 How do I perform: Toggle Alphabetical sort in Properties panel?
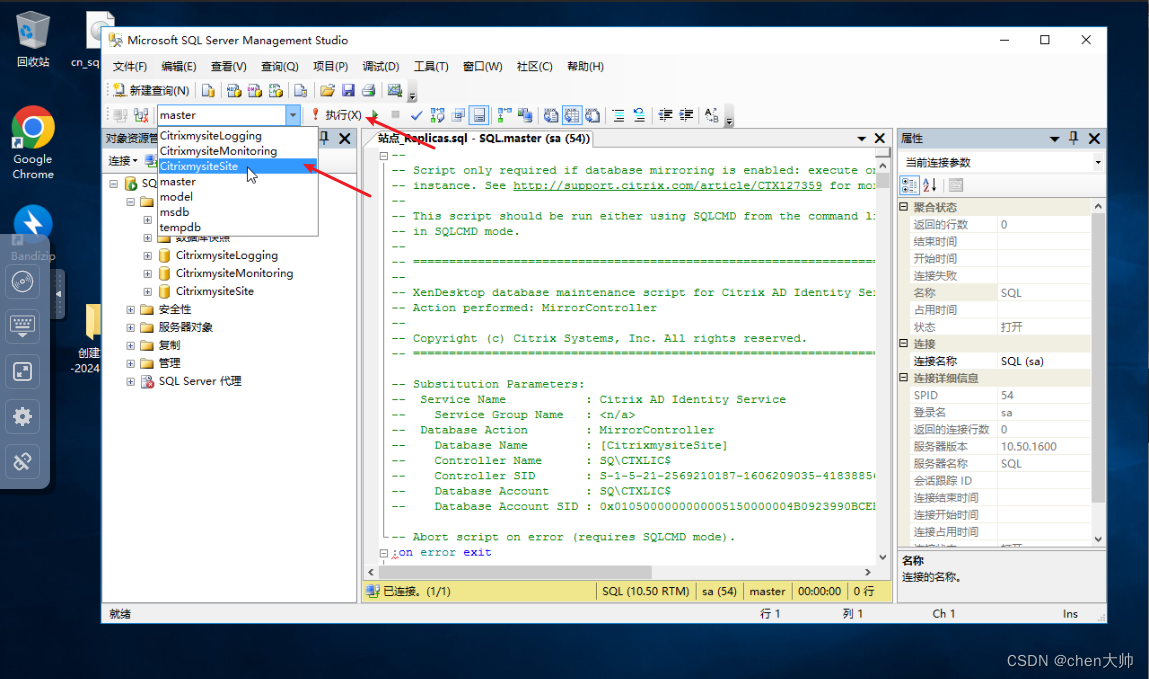pyautogui.click(x=929, y=185)
